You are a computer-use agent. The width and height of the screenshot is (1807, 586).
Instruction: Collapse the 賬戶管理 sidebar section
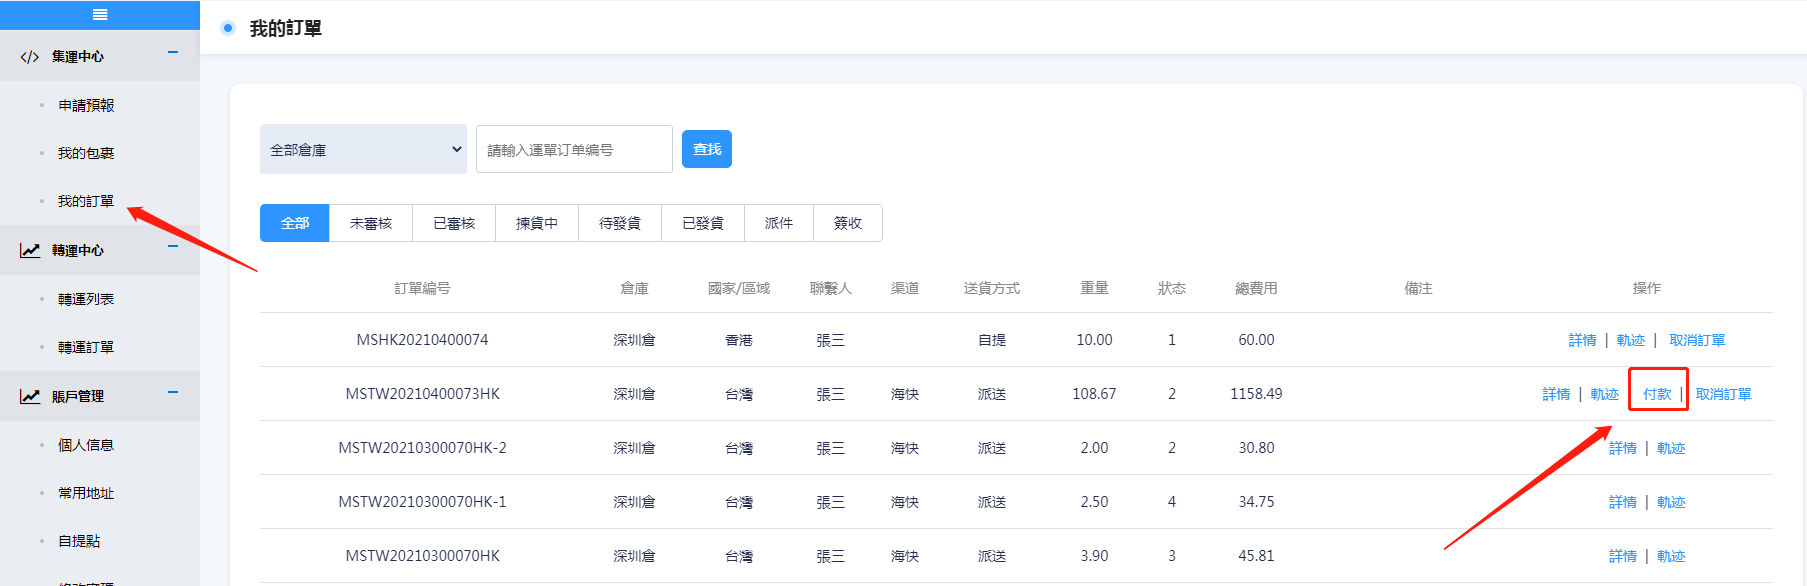[173, 393]
